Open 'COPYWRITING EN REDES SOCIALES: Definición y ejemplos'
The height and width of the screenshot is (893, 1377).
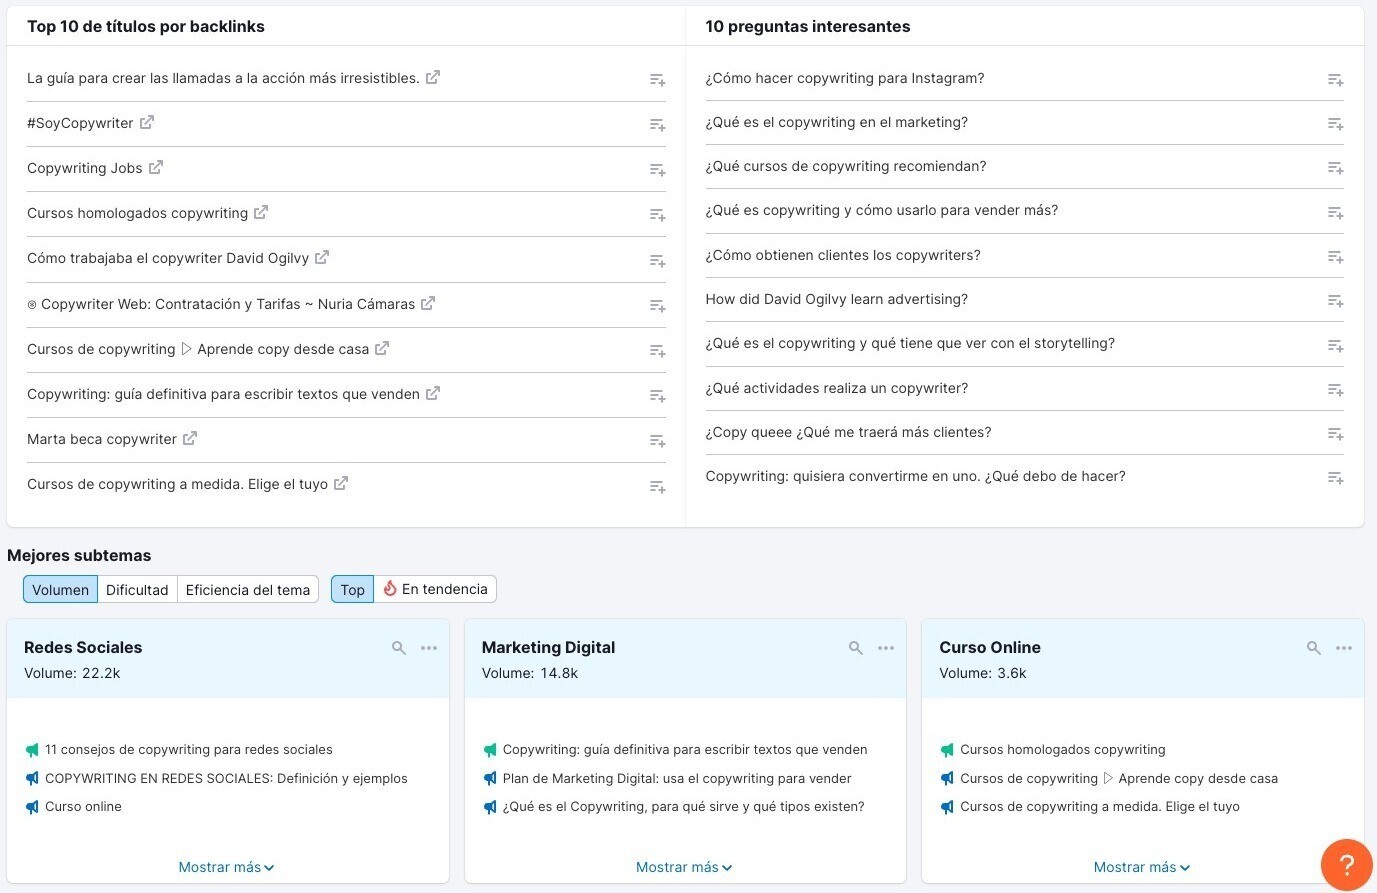(226, 778)
